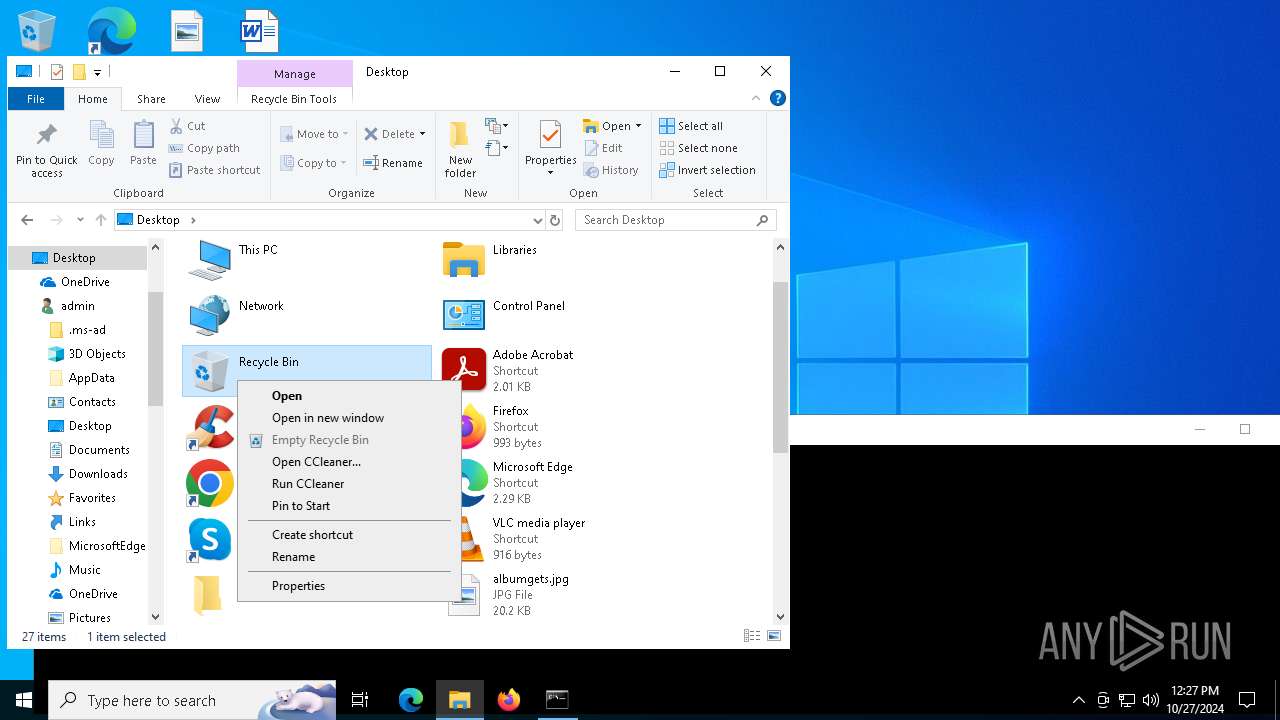
Task: Click the Cut scissors icon
Action: [x=176, y=126]
